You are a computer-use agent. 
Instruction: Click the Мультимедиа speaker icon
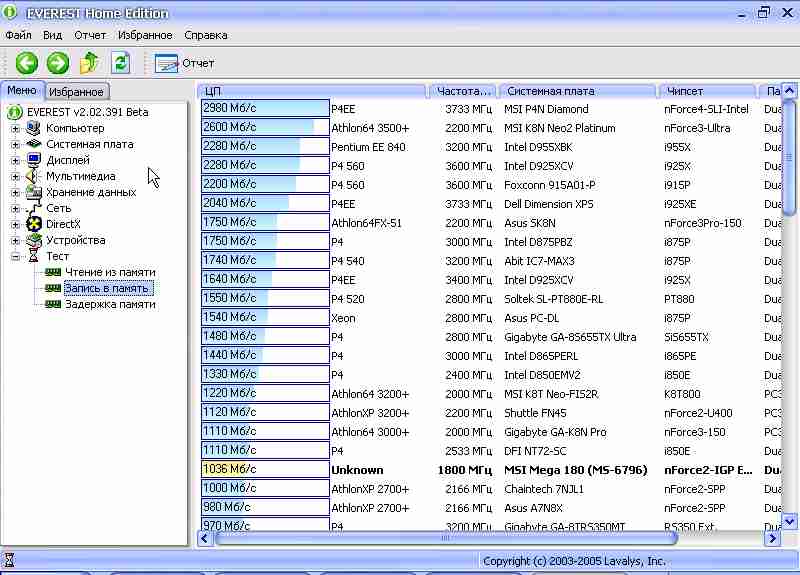pos(34,176)
